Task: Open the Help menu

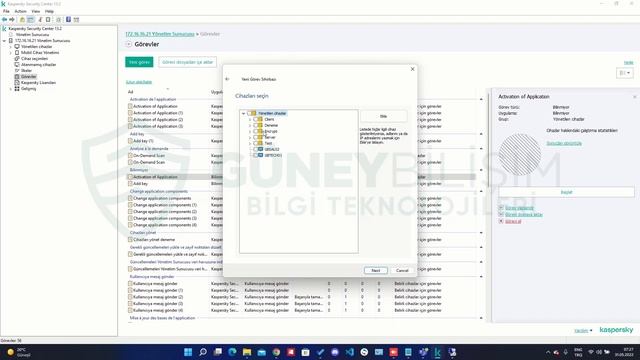Action: (x=49, y=11)
